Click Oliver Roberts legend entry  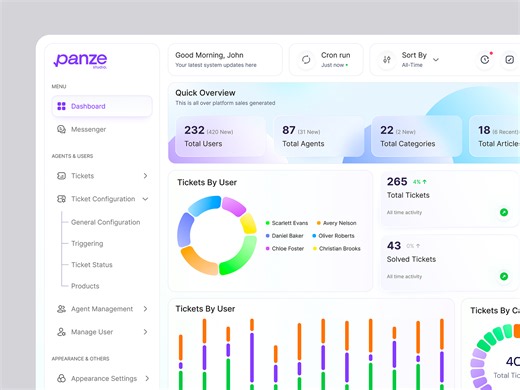[333, 236]
